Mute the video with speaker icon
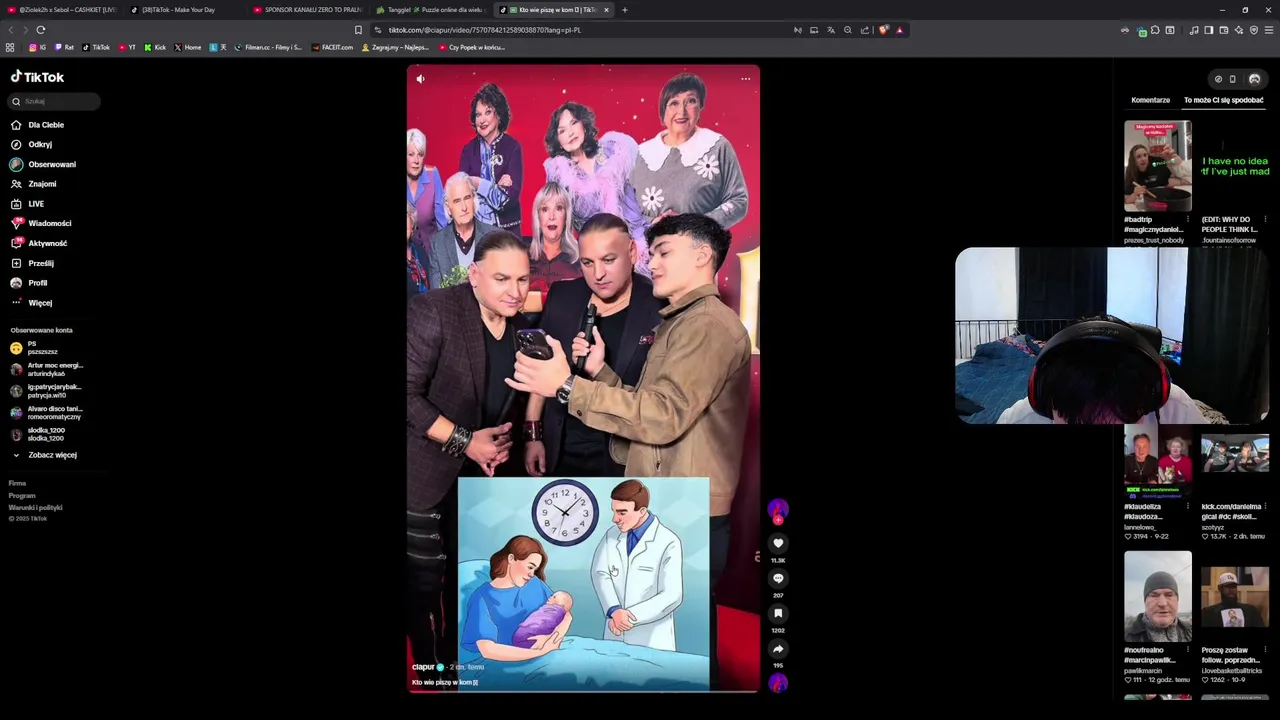This screenshot has width=1280, height=720. pyautogui.click(x=420, y=79)
